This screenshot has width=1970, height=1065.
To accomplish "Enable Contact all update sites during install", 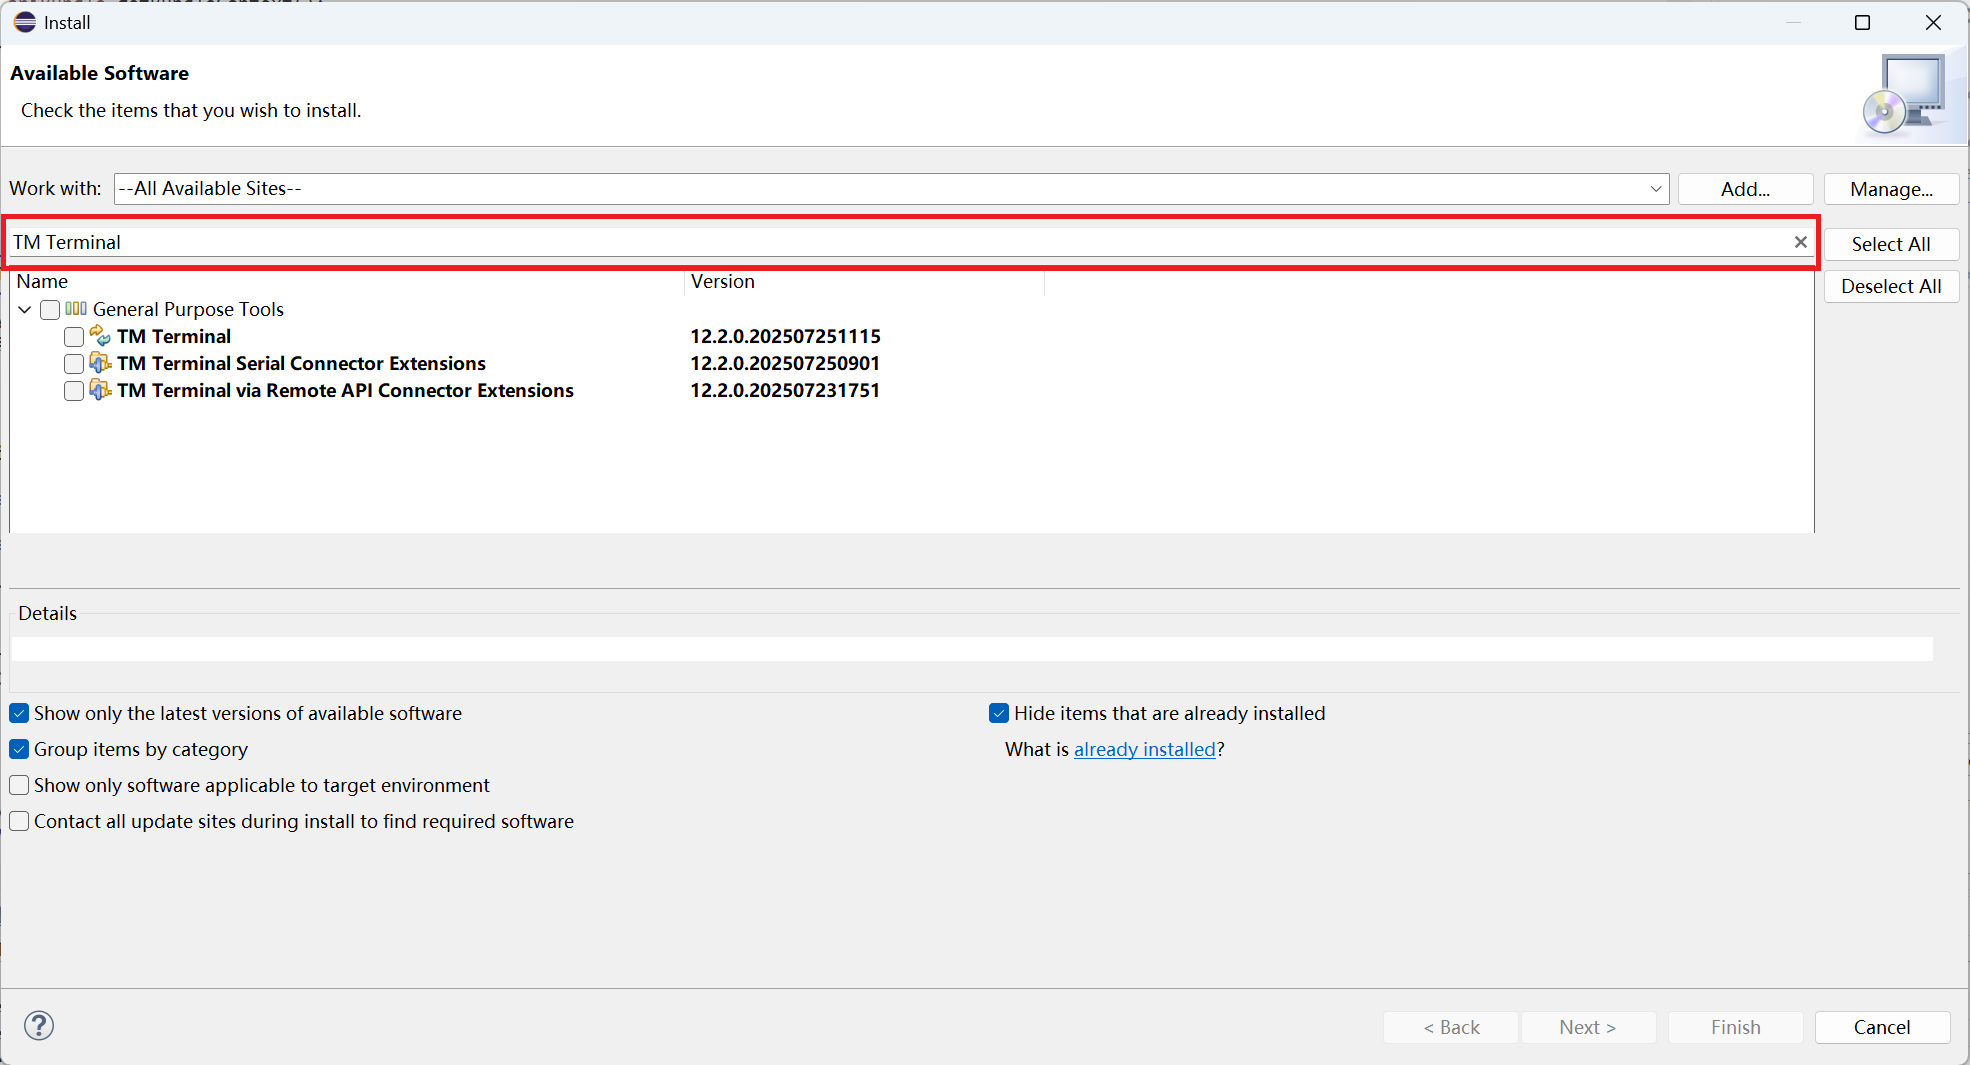I will coord(19,821).
